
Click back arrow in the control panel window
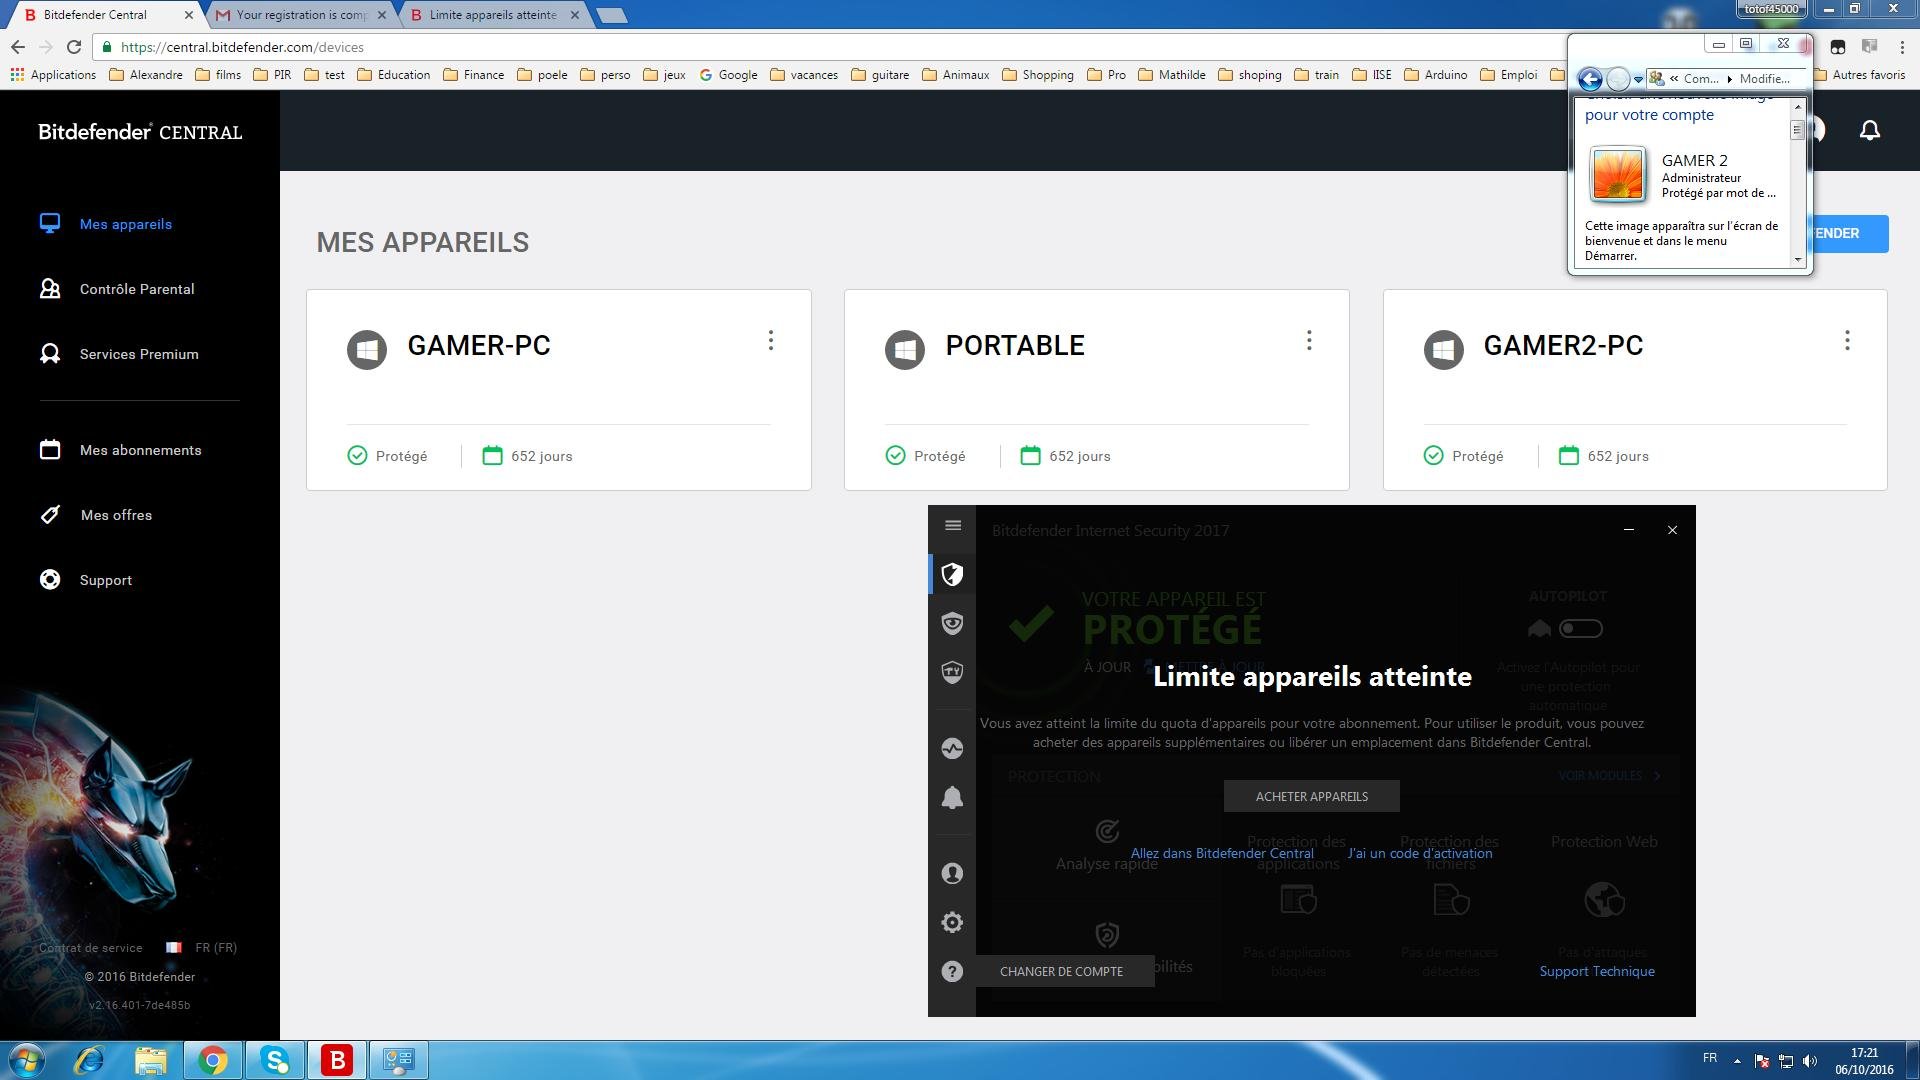(1589, 78)
